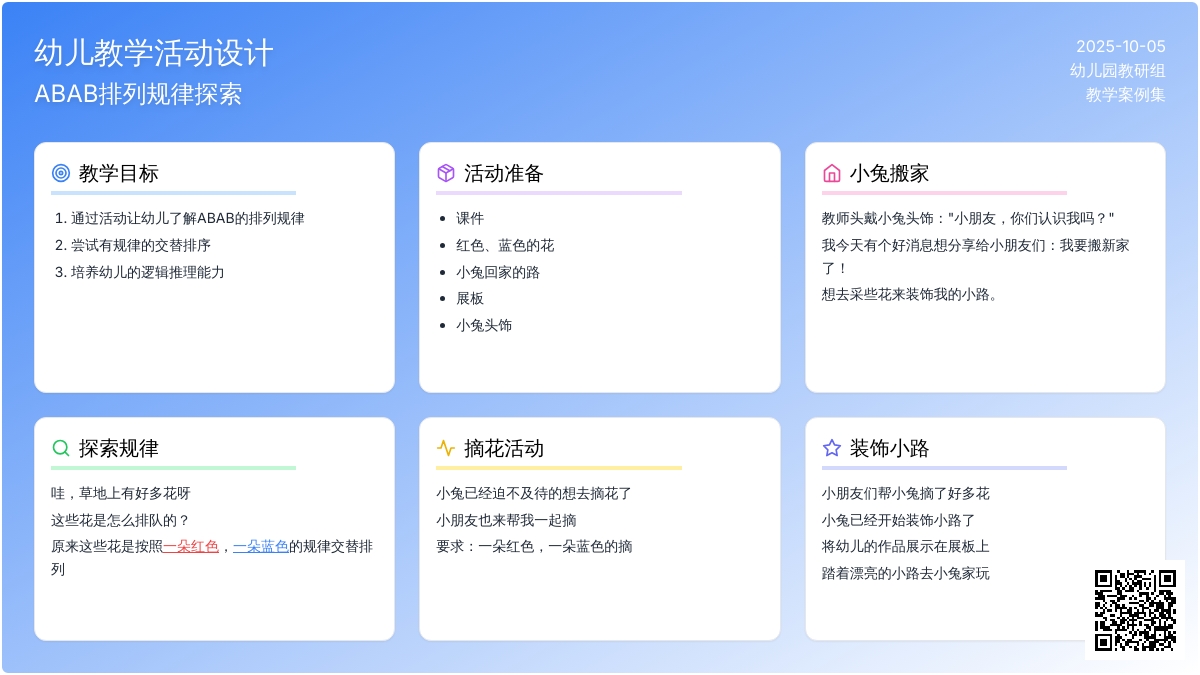This screenshot has height=675, width=1200.
Task: Click the target icon beside 教学目标
Action: [61, 173]
